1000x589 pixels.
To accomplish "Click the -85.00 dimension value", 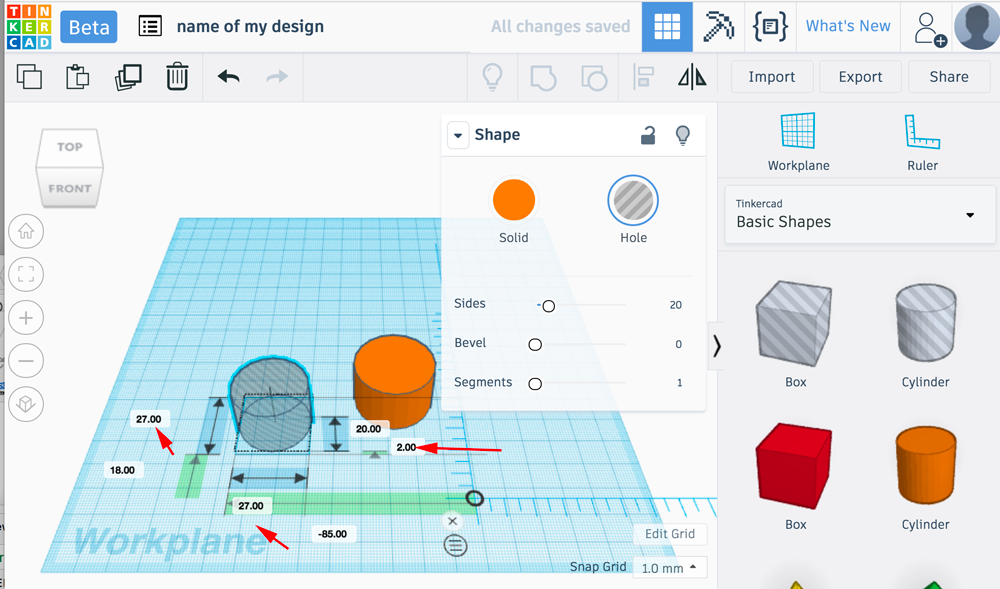I will pyautogui.click(x=332, y=534).
